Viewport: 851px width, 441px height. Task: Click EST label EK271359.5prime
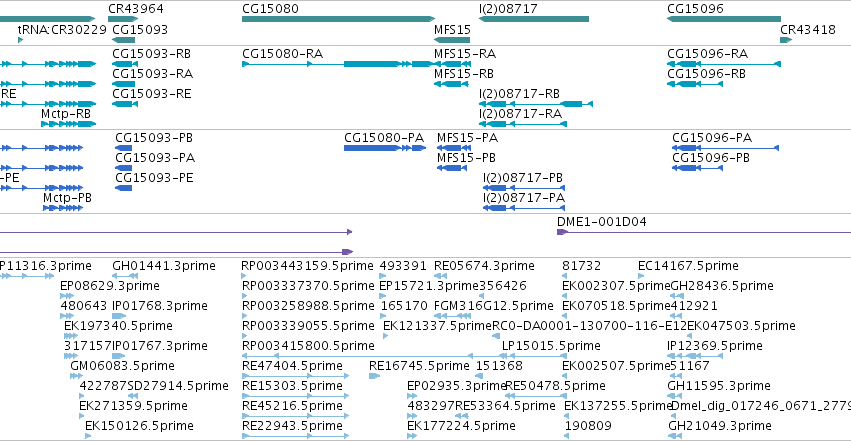(134, 406)
